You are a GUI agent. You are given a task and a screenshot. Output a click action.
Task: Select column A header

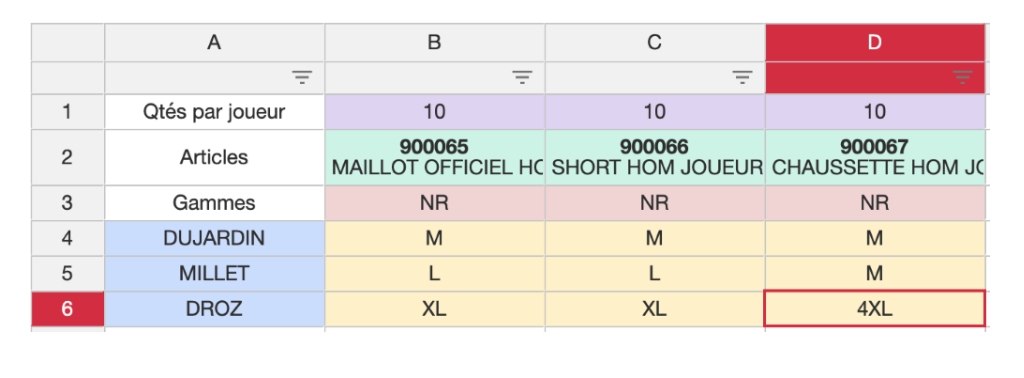(x=214, y=42)
